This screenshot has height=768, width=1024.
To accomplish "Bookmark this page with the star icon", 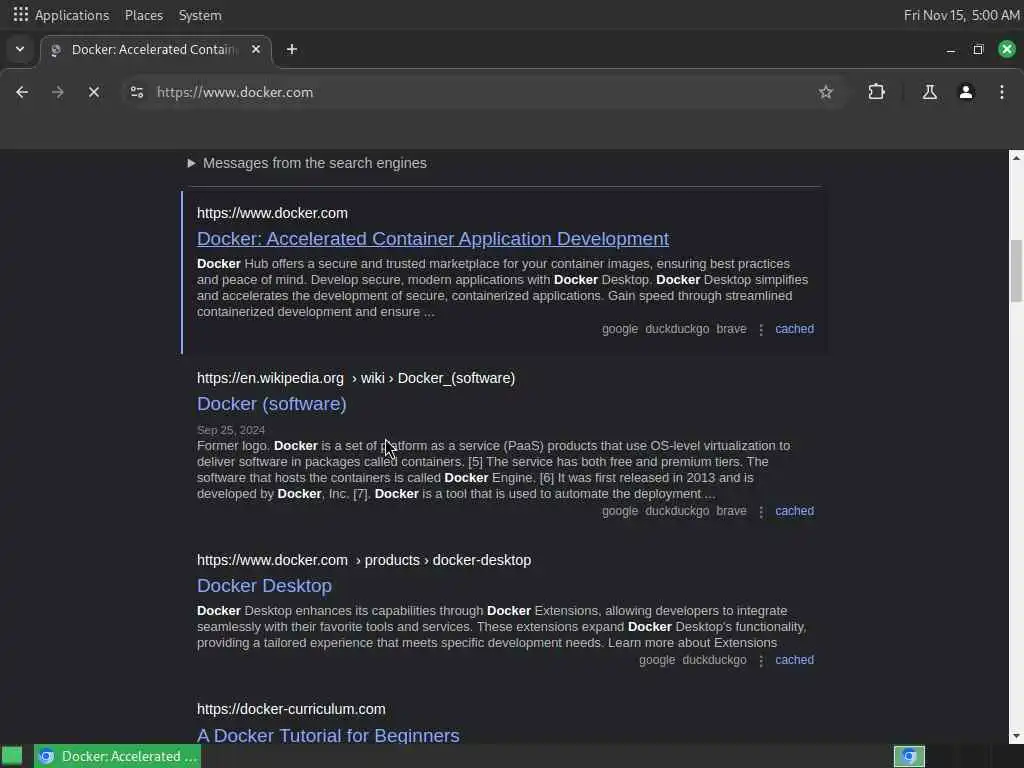I will click(x=825, y=92).
